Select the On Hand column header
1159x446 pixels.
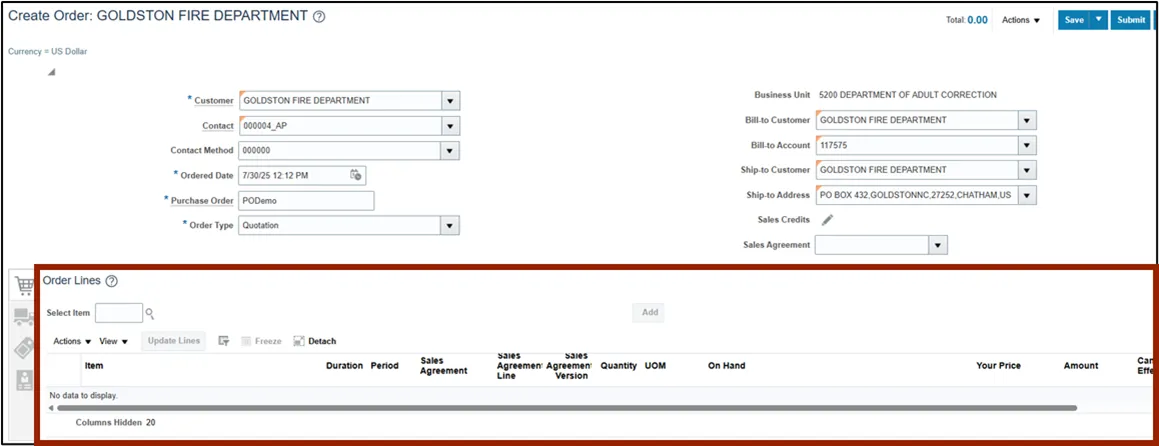tap(727, 365)
